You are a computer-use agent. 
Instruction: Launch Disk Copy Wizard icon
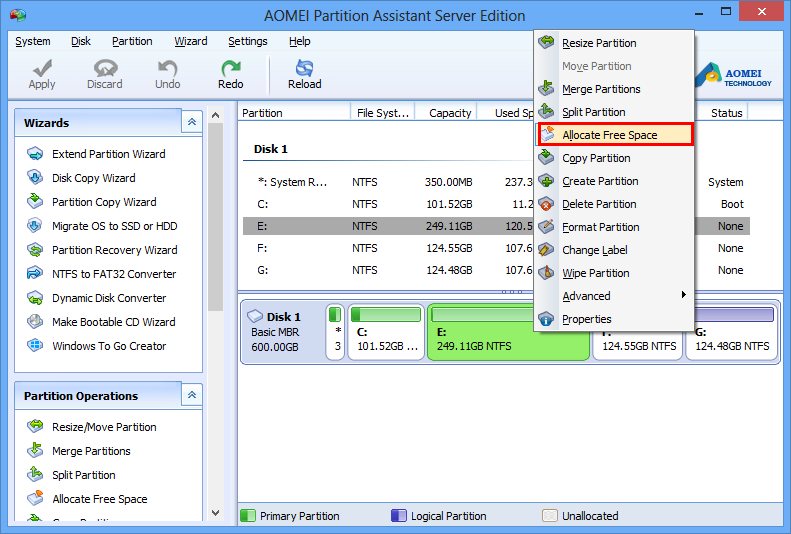(x=35, y=177)
